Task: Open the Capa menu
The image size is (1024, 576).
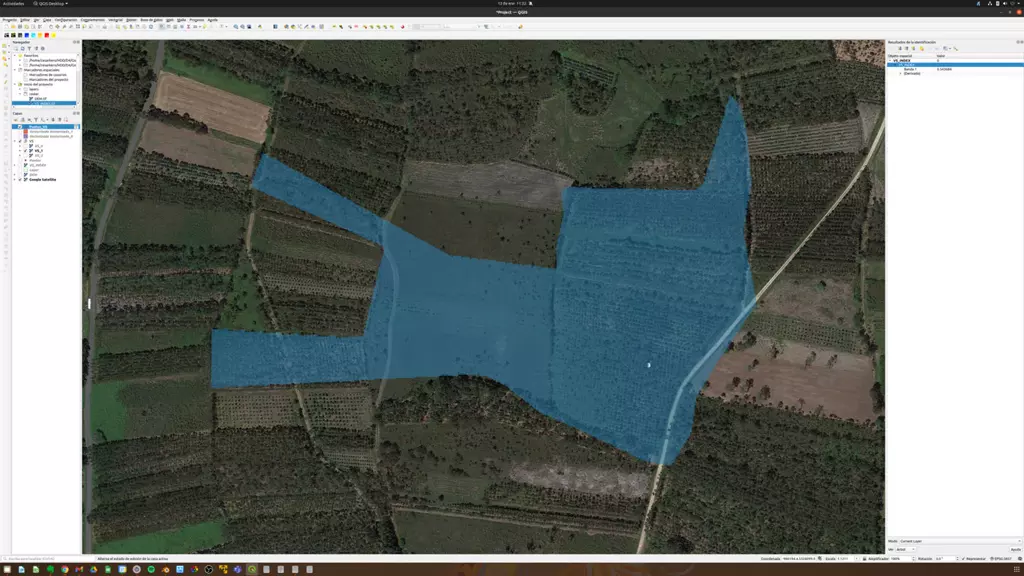Action: tap(47, 20)
